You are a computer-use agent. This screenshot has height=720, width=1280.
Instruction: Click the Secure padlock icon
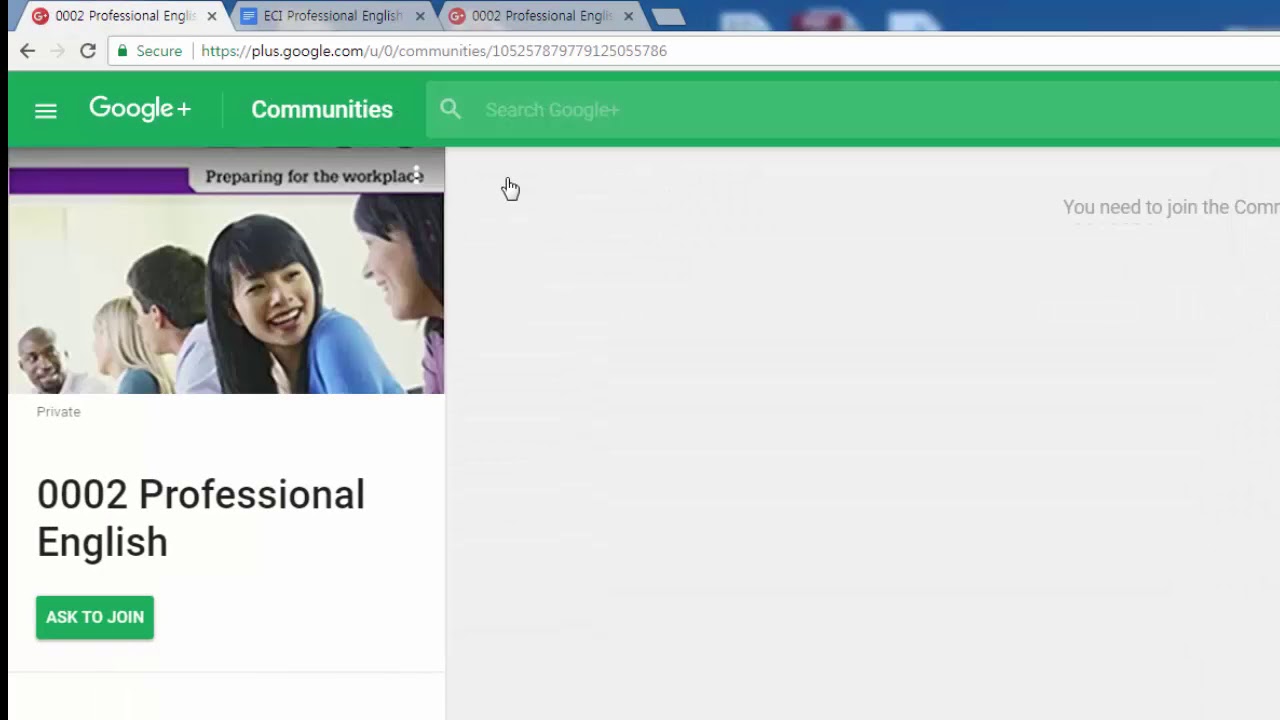click(x=122, y=51)
